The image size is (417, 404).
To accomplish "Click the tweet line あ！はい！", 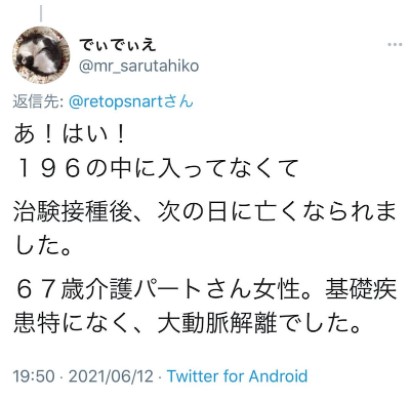I will tap(70, 134).
